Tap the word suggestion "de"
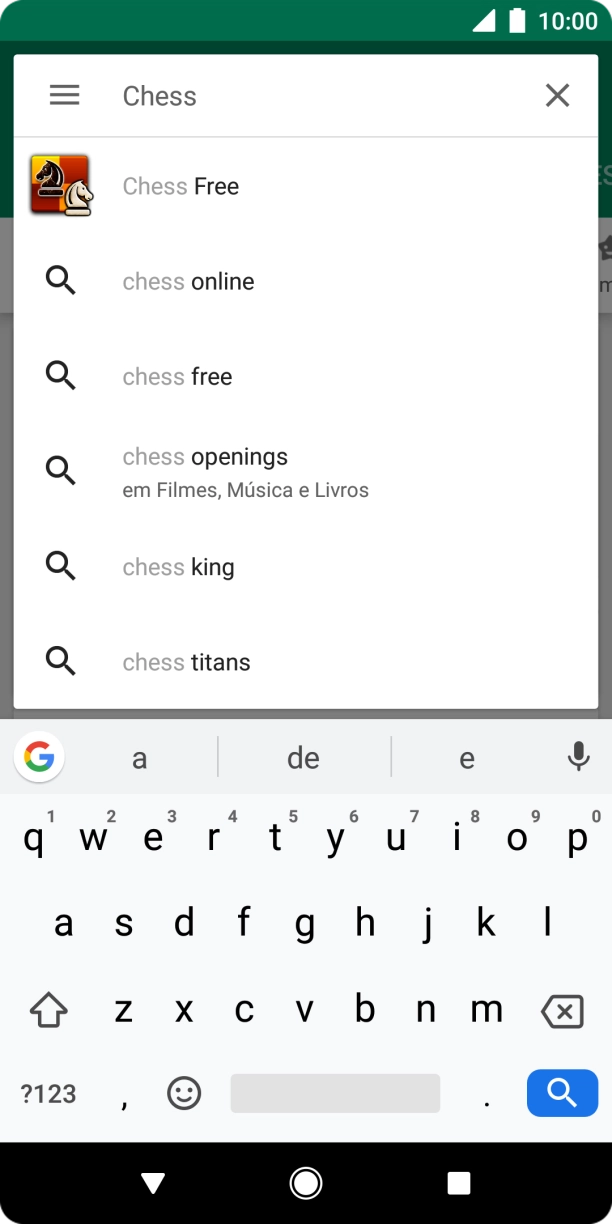This screenshot has width=612, height=1224. [x=303, y=757]
